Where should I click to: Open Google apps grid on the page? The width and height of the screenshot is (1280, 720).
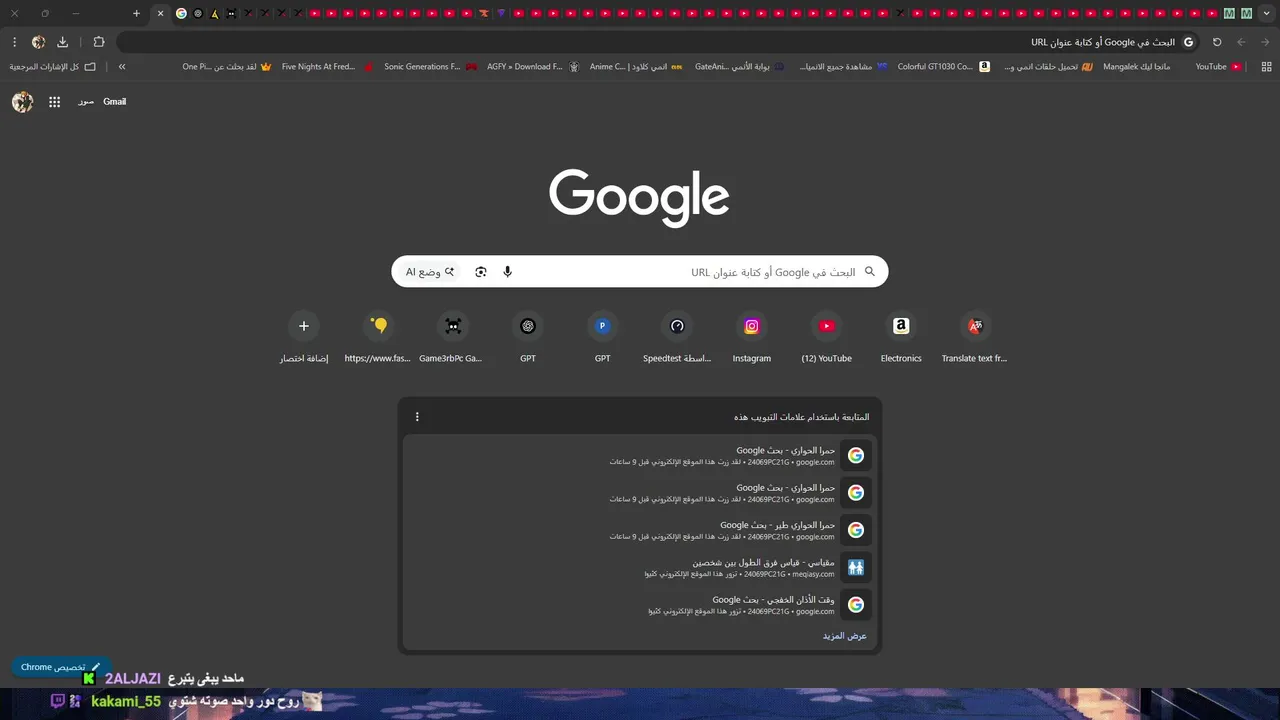(54, 102)
